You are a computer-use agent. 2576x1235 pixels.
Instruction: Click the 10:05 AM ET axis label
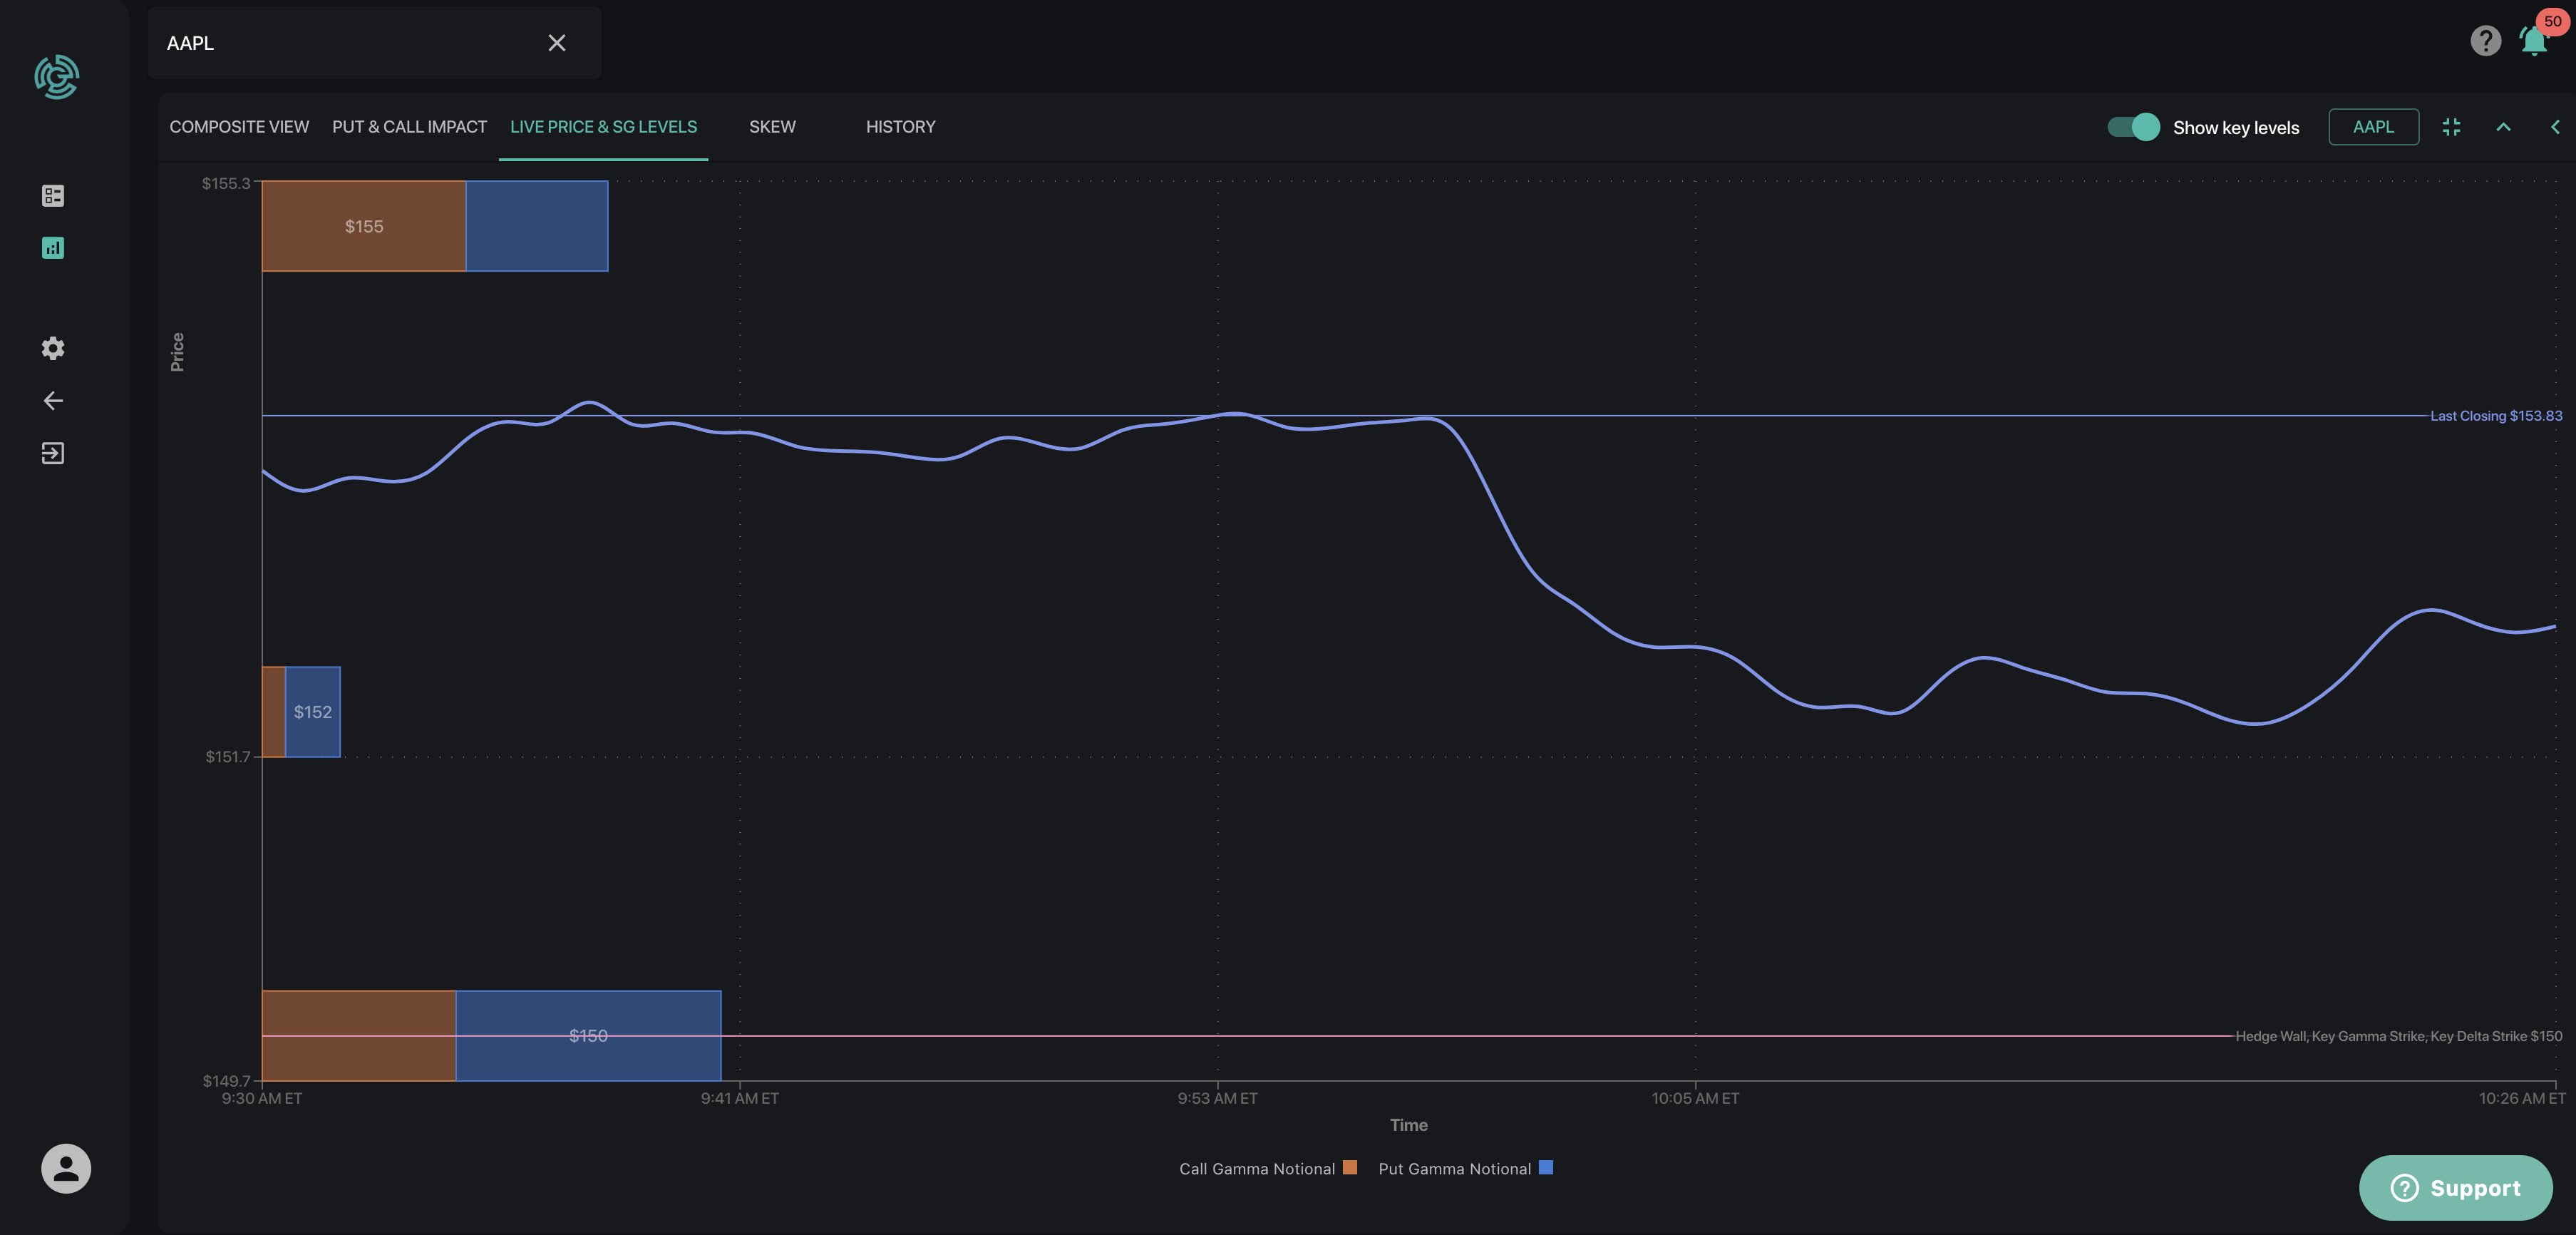coord(1695,1098)
